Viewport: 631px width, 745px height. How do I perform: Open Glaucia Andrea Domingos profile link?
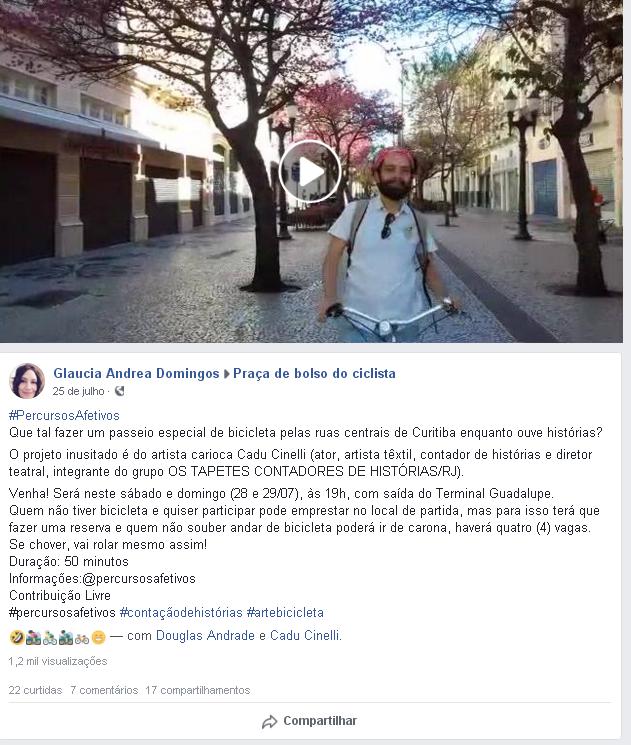pyautogui.click(x=136, y=373)
